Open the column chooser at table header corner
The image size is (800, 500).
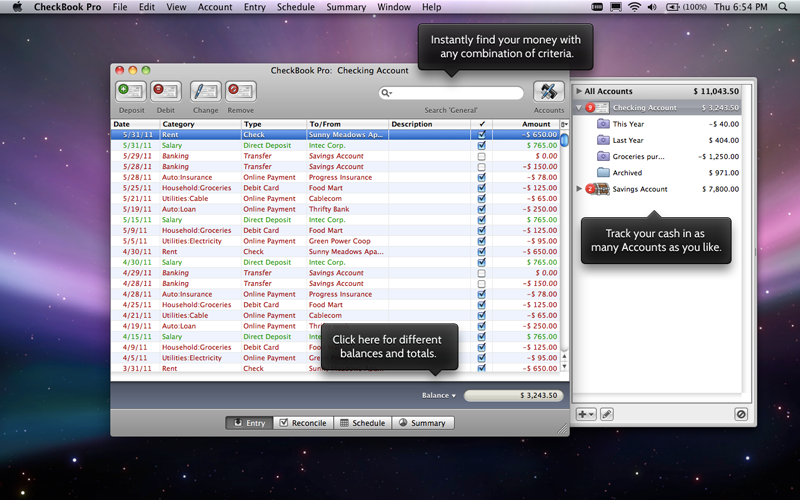tap(564, 124)
